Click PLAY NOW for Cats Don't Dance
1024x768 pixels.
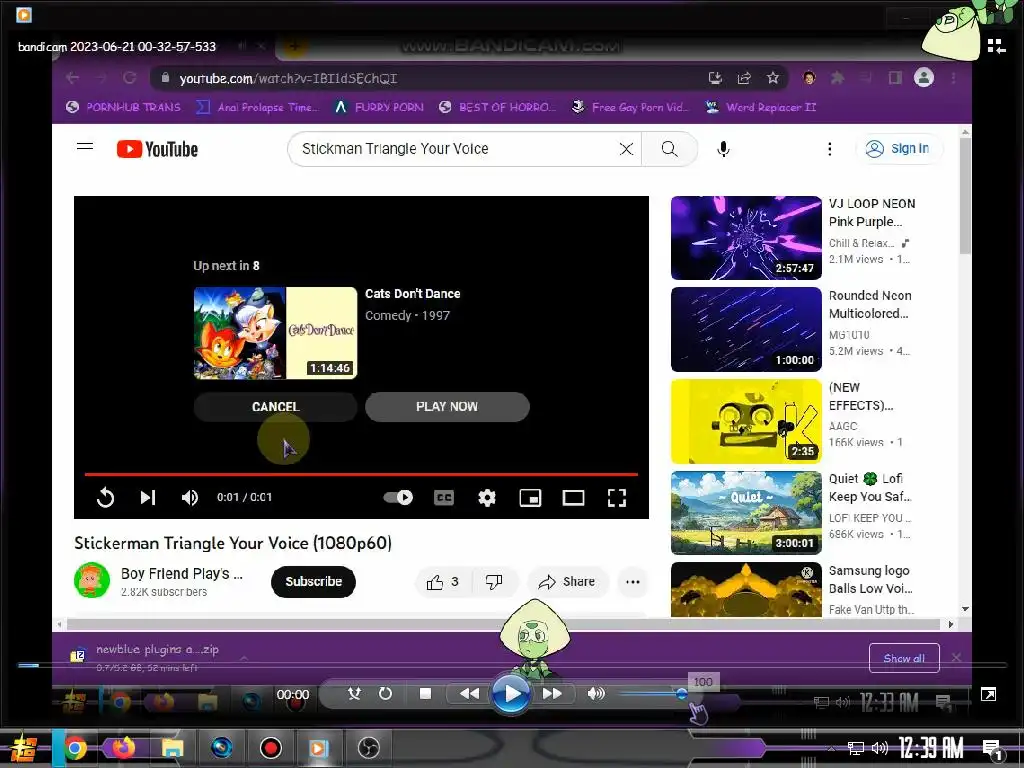tap(447, 406)
